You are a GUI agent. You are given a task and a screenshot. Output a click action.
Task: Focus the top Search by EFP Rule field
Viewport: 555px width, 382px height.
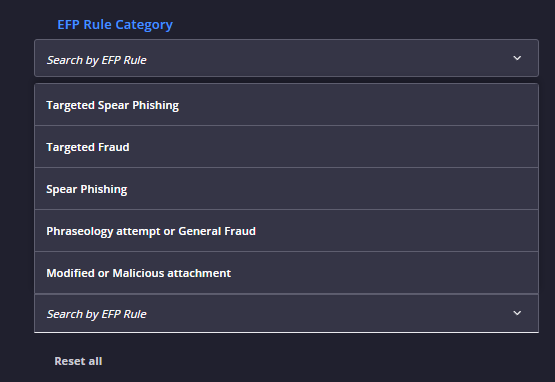[286, 58]
